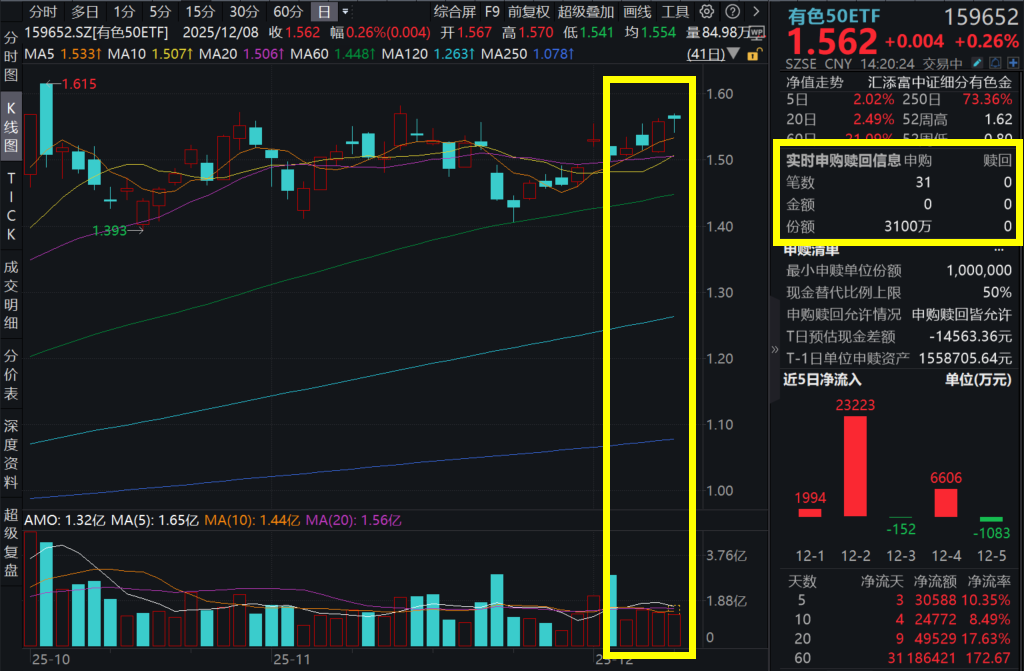Switch chart period to 多日
This screenshot has height=671, width=1024.
click(83, 10)
